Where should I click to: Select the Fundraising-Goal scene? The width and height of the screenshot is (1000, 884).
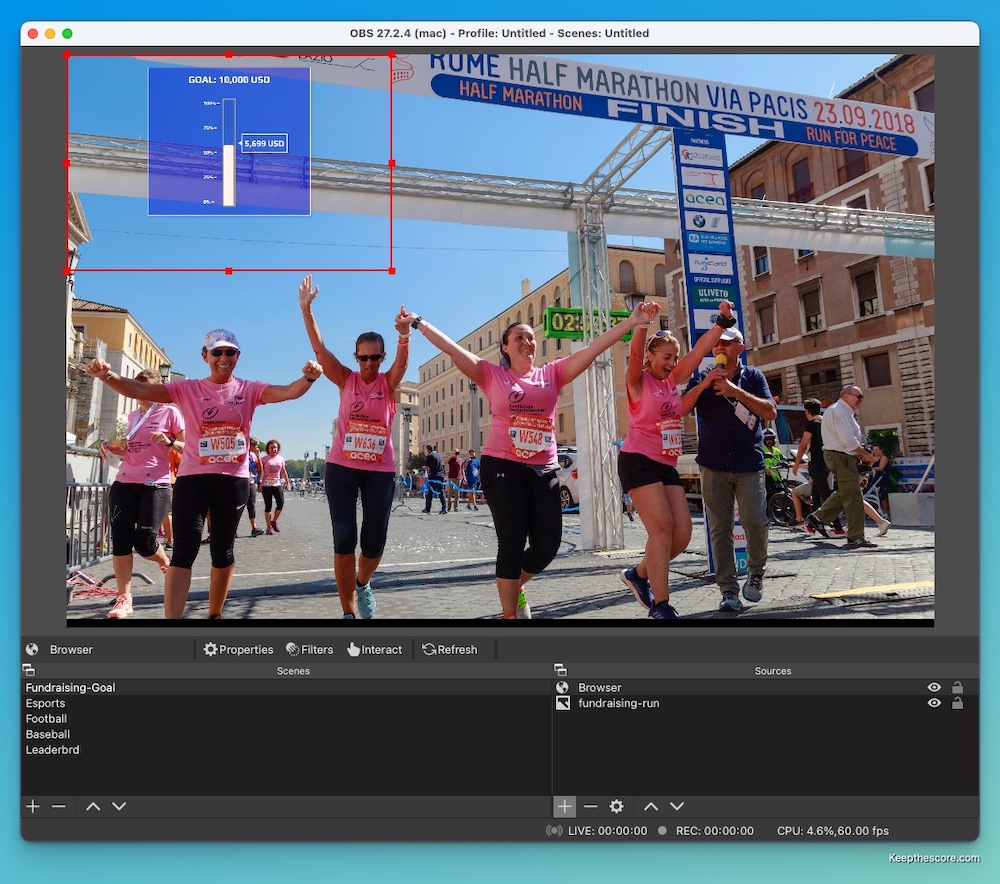pos(286,688)
